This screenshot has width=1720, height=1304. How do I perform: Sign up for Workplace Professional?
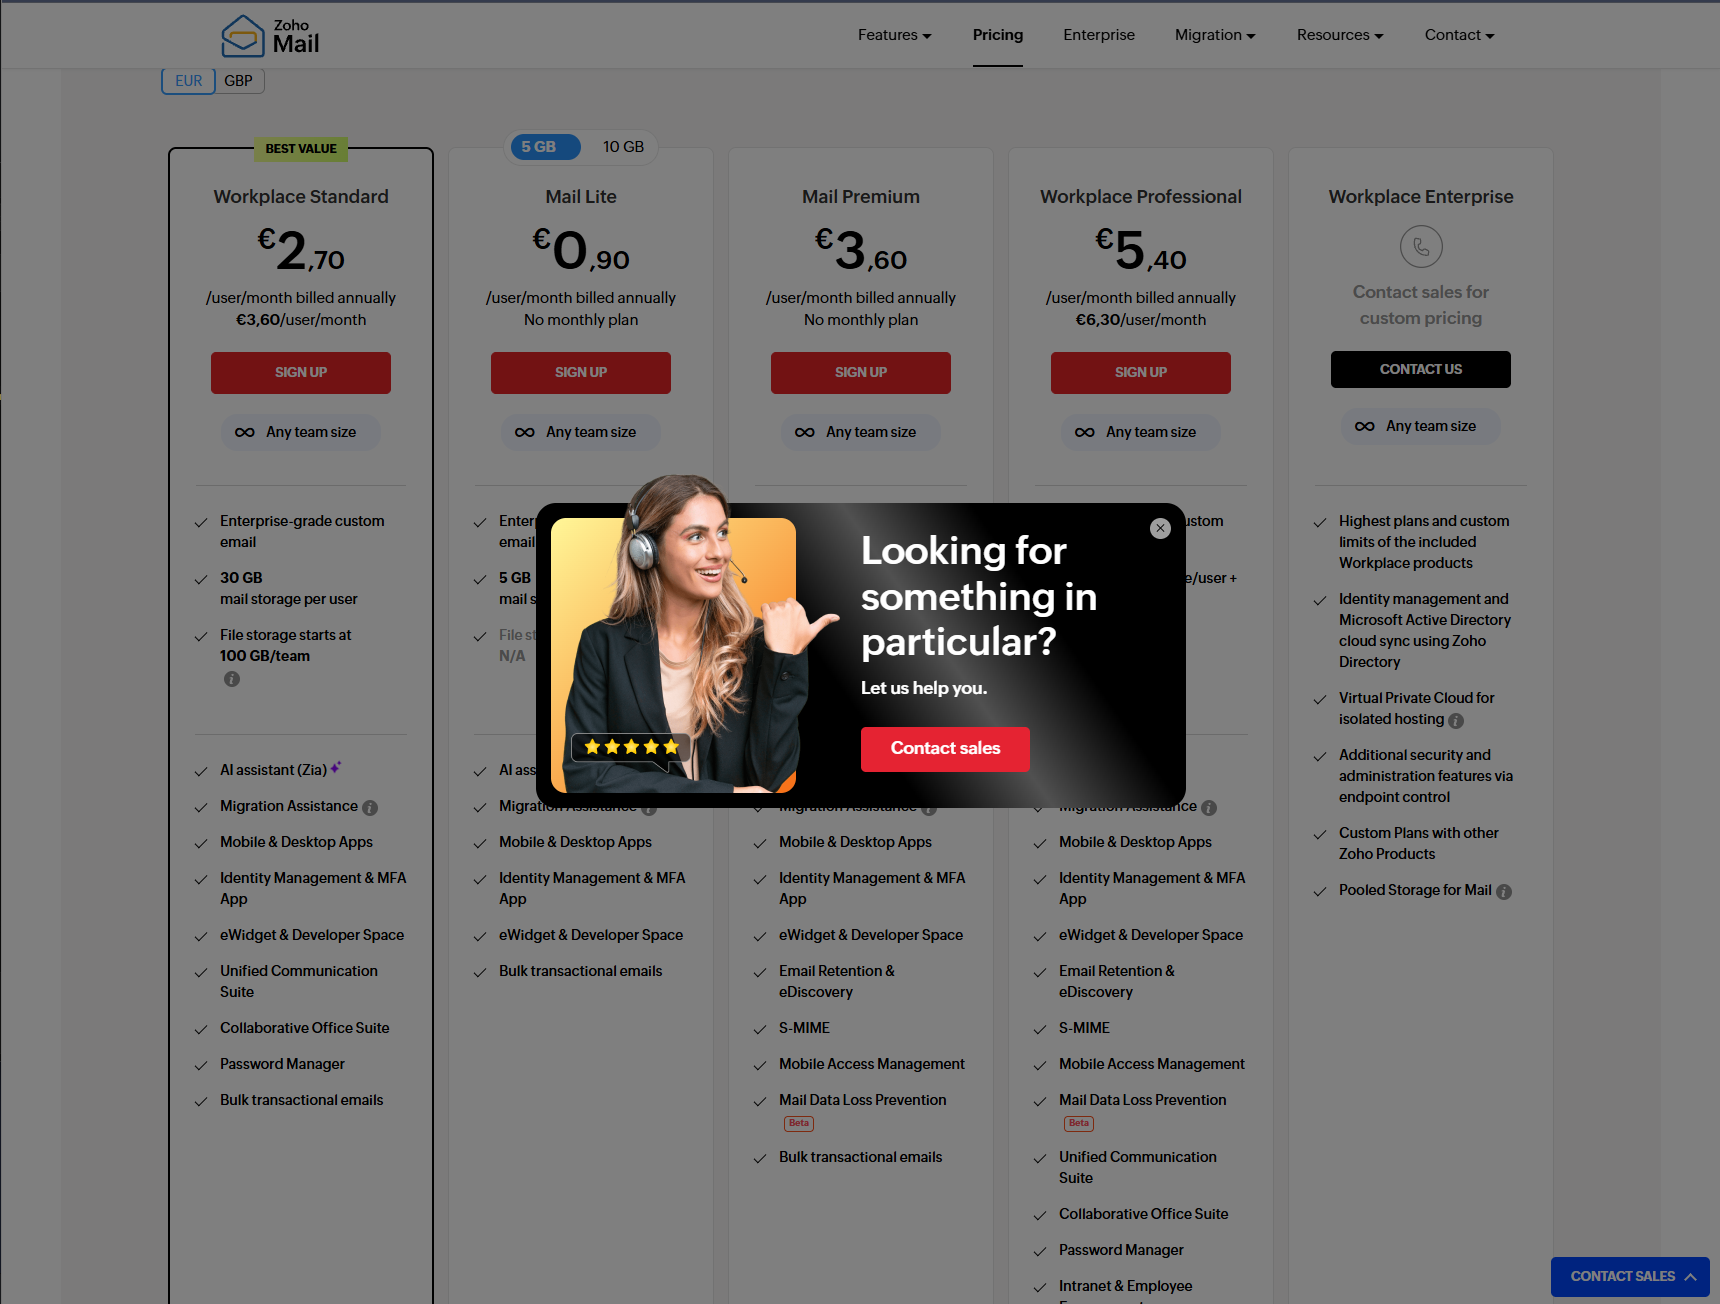pos(1141,372)
